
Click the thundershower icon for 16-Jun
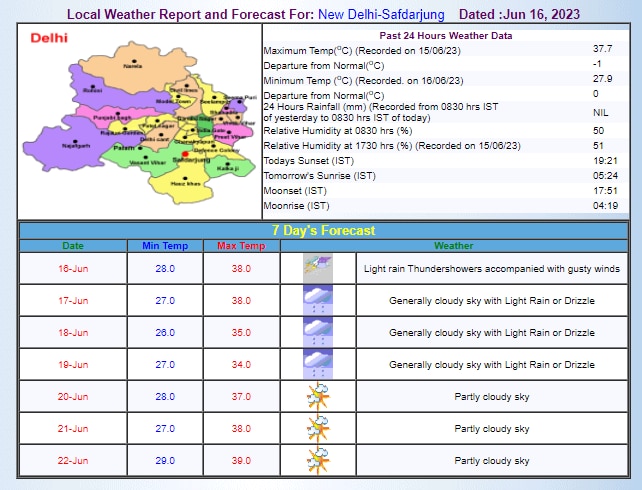(318, 268)
